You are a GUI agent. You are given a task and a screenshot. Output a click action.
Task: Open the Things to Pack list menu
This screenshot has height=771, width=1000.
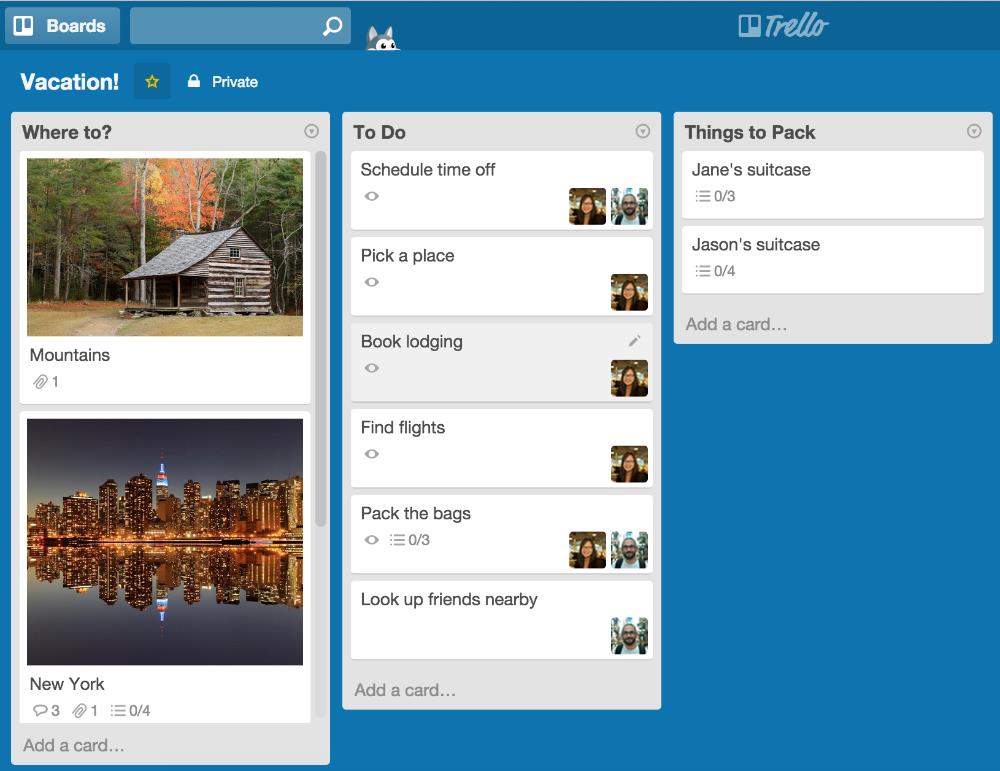pyautogui.click(x=974, y=131)
